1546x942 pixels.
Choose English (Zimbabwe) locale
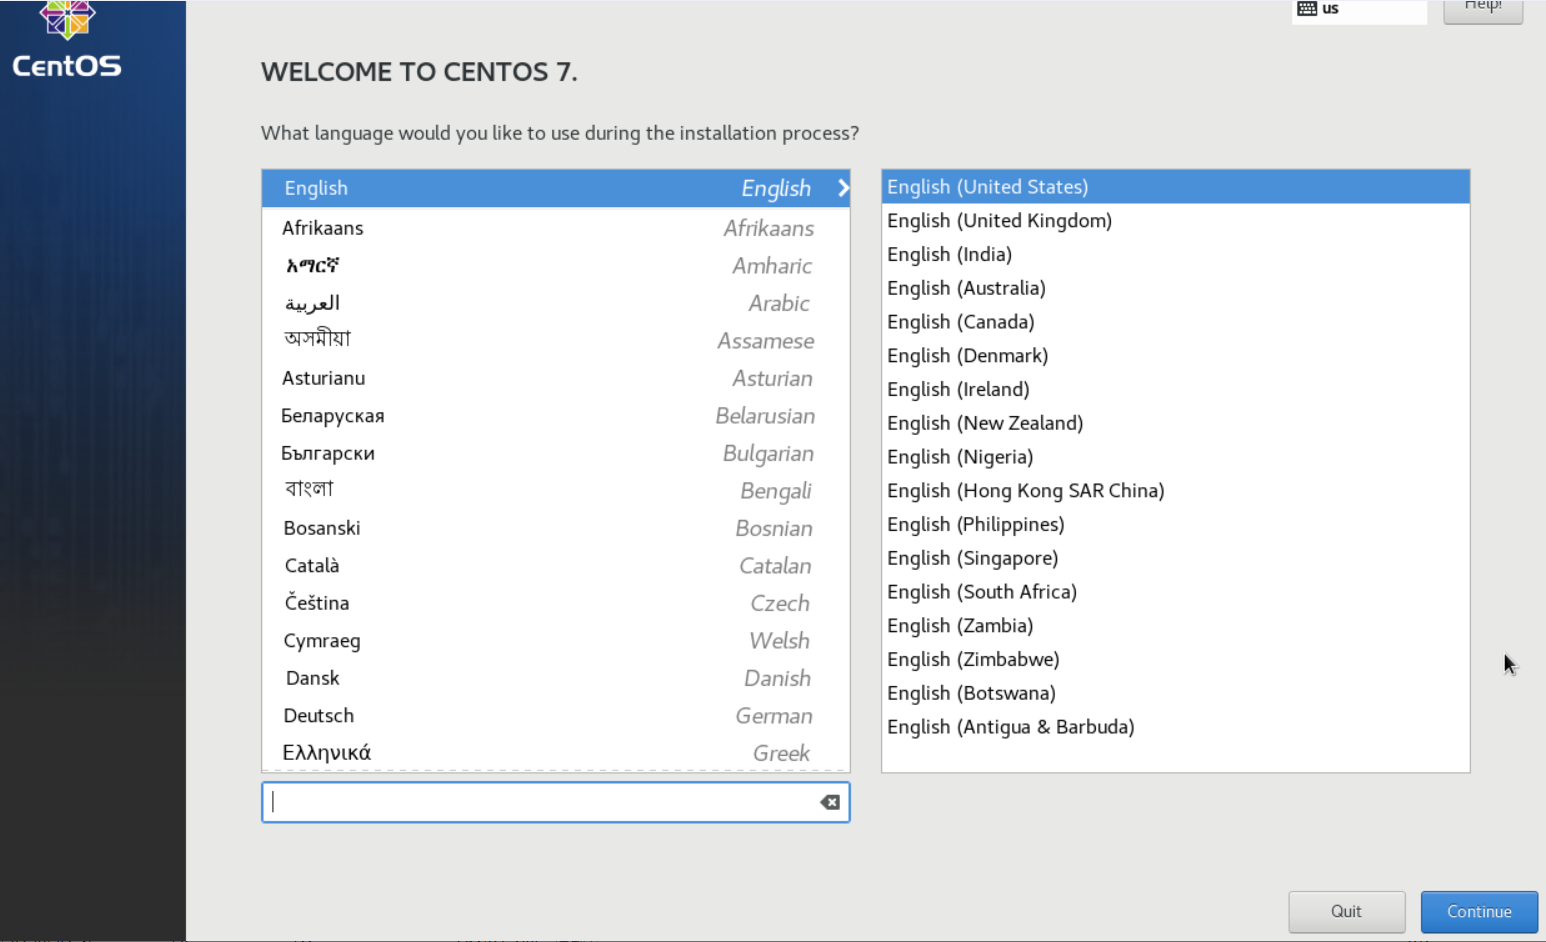[1175, 660]
